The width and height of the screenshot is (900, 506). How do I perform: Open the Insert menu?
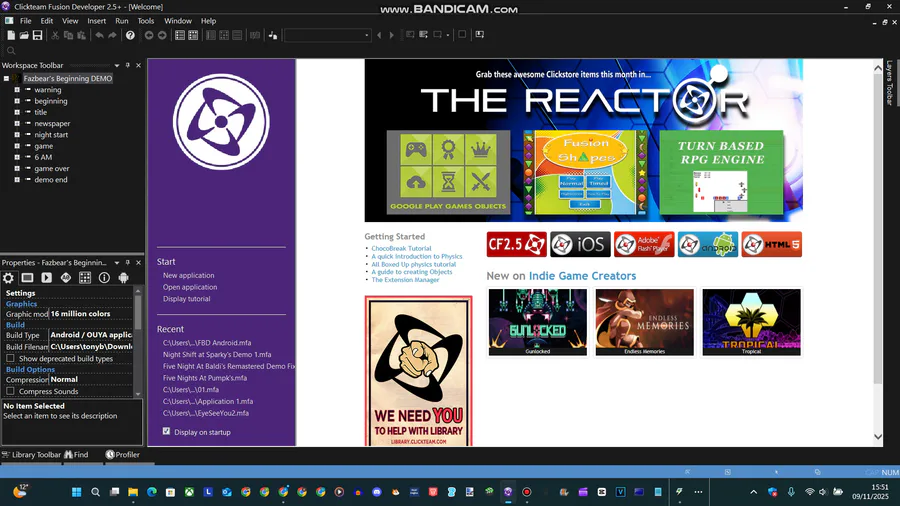click(x=96, y=21)
